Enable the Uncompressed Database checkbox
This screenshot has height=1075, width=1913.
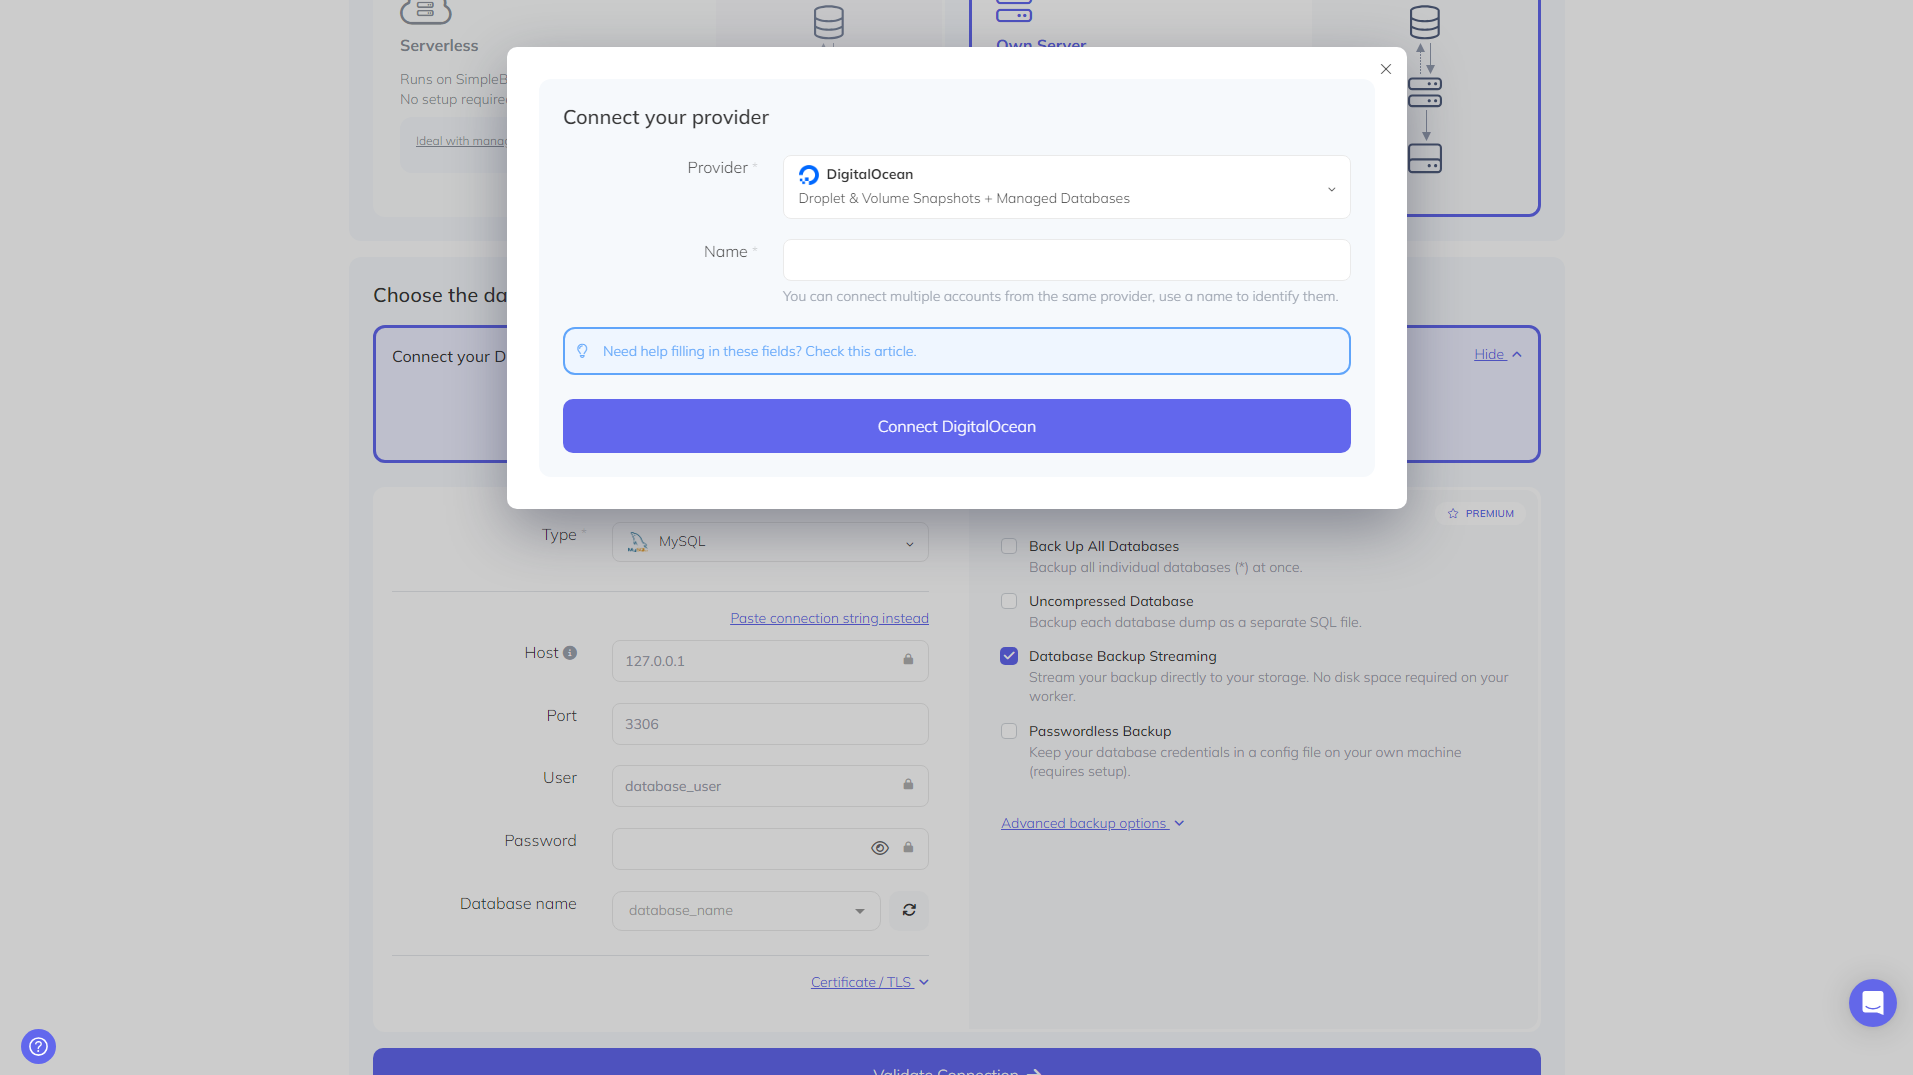coord(1009,601)
